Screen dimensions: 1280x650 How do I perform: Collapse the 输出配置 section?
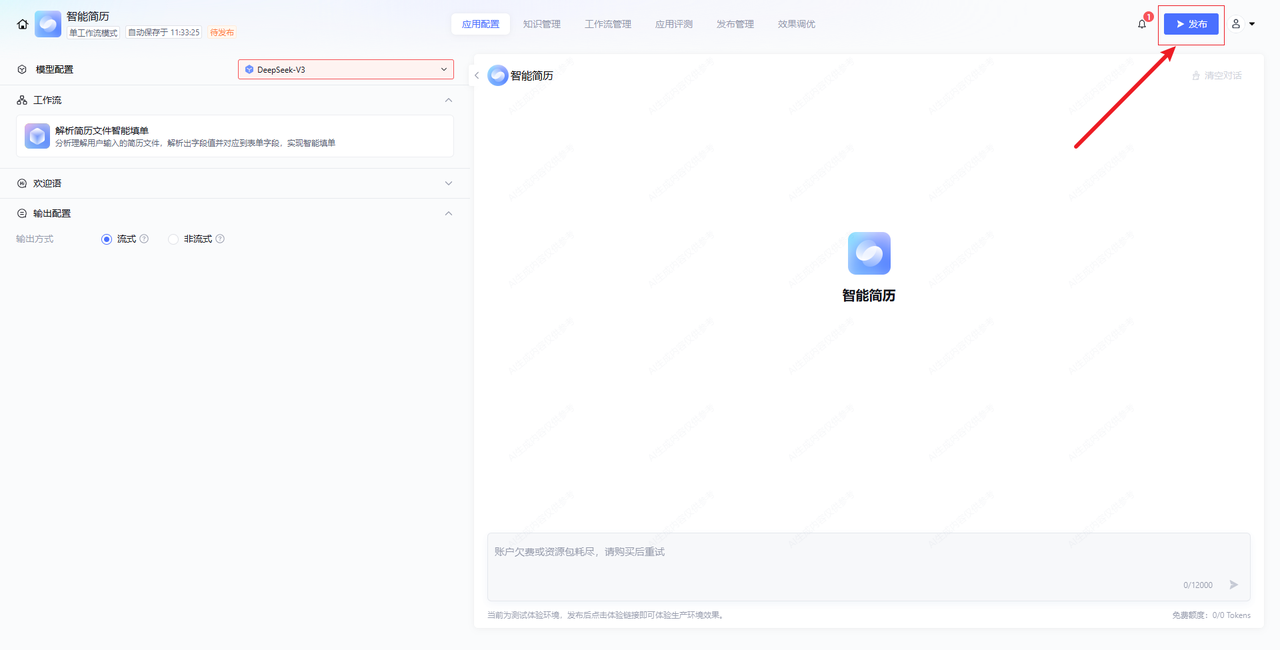[x=448, y=213]
